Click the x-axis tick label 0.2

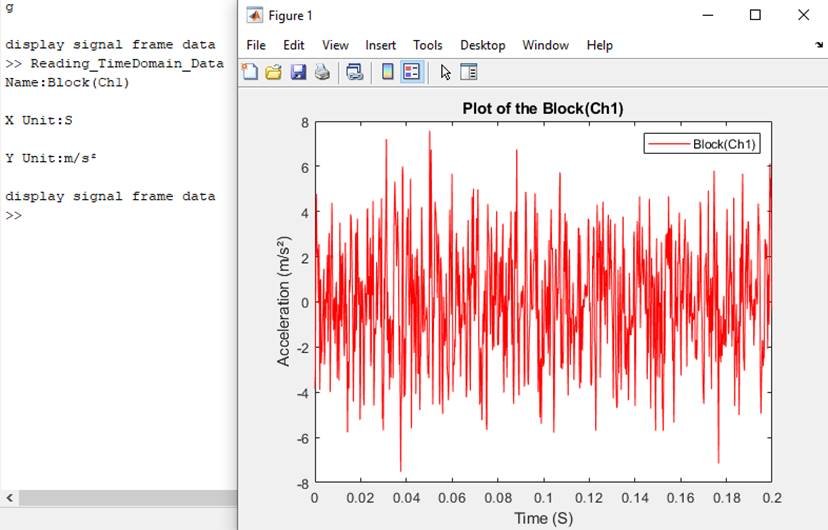tap(771, 498)
